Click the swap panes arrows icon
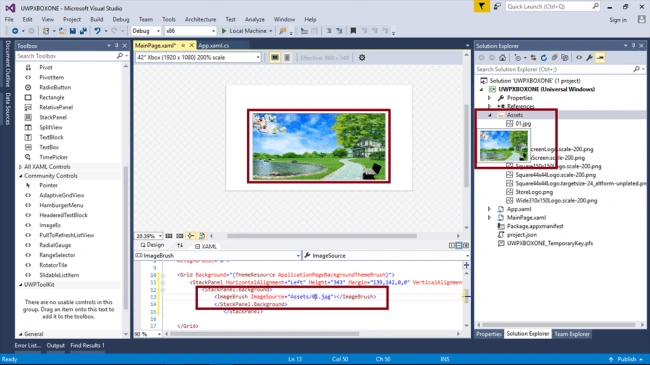Image resolution: width=650 pixels, height=365 pixels. tap(180, 246)
